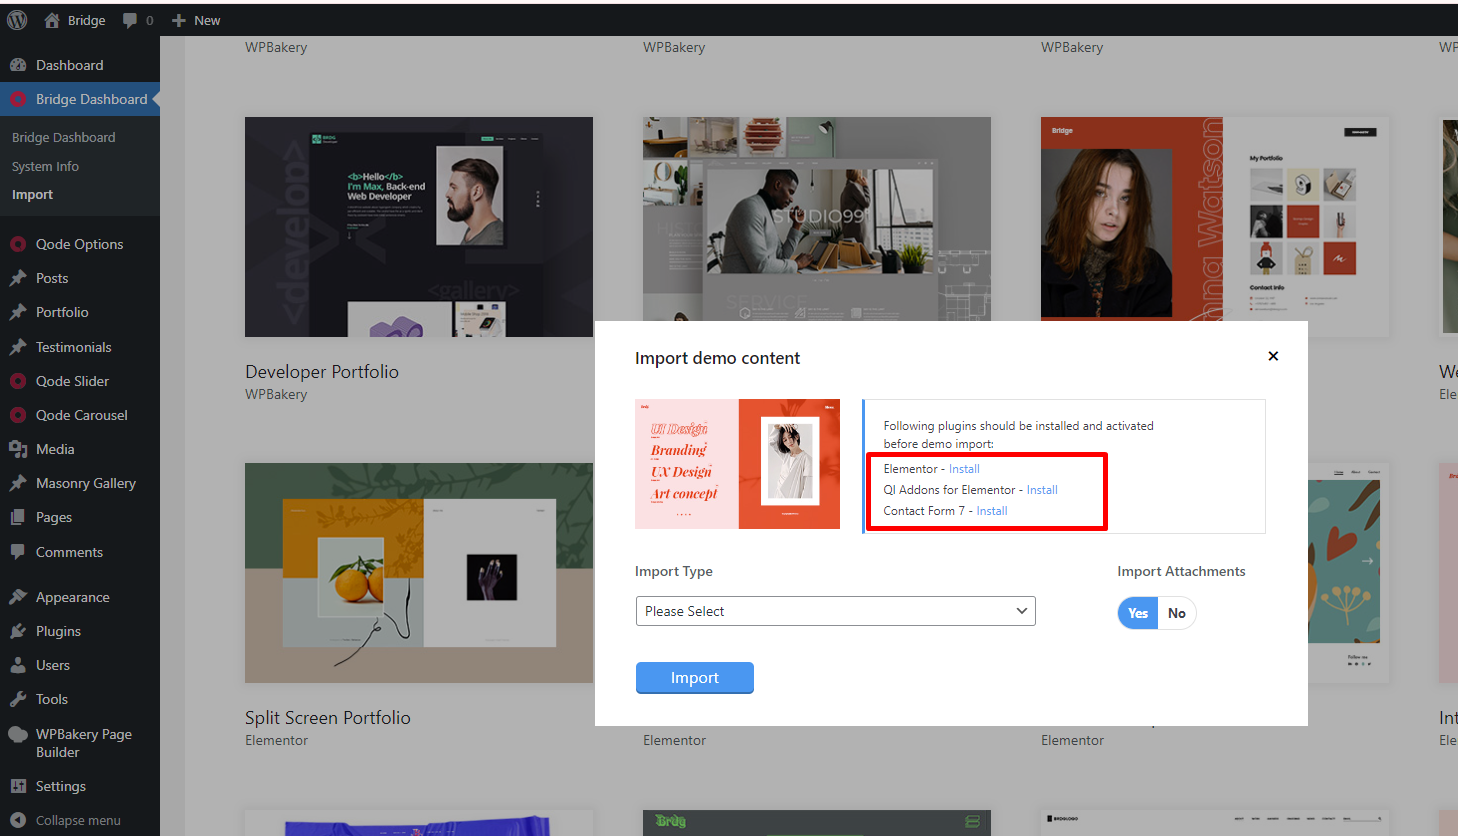
Task: Click the Media library icon
Action: point(18,449)
